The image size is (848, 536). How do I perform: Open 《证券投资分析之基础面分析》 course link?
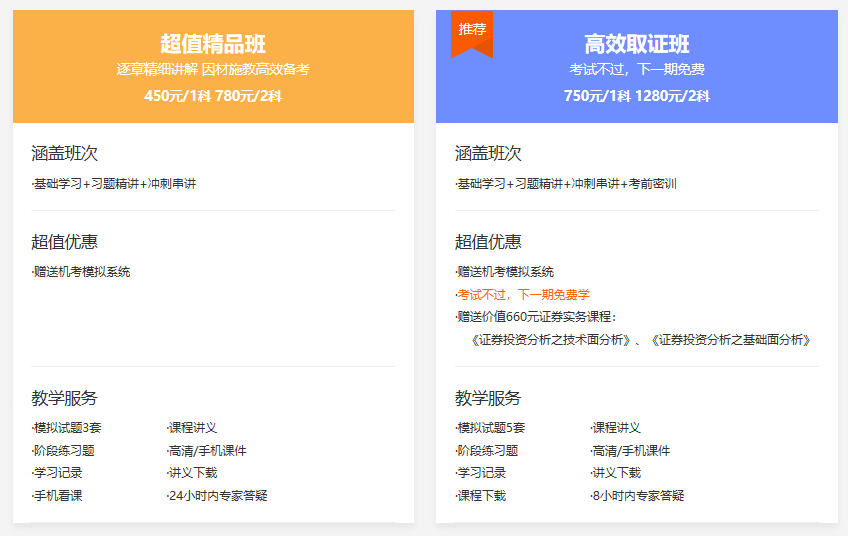pos(730,340)
